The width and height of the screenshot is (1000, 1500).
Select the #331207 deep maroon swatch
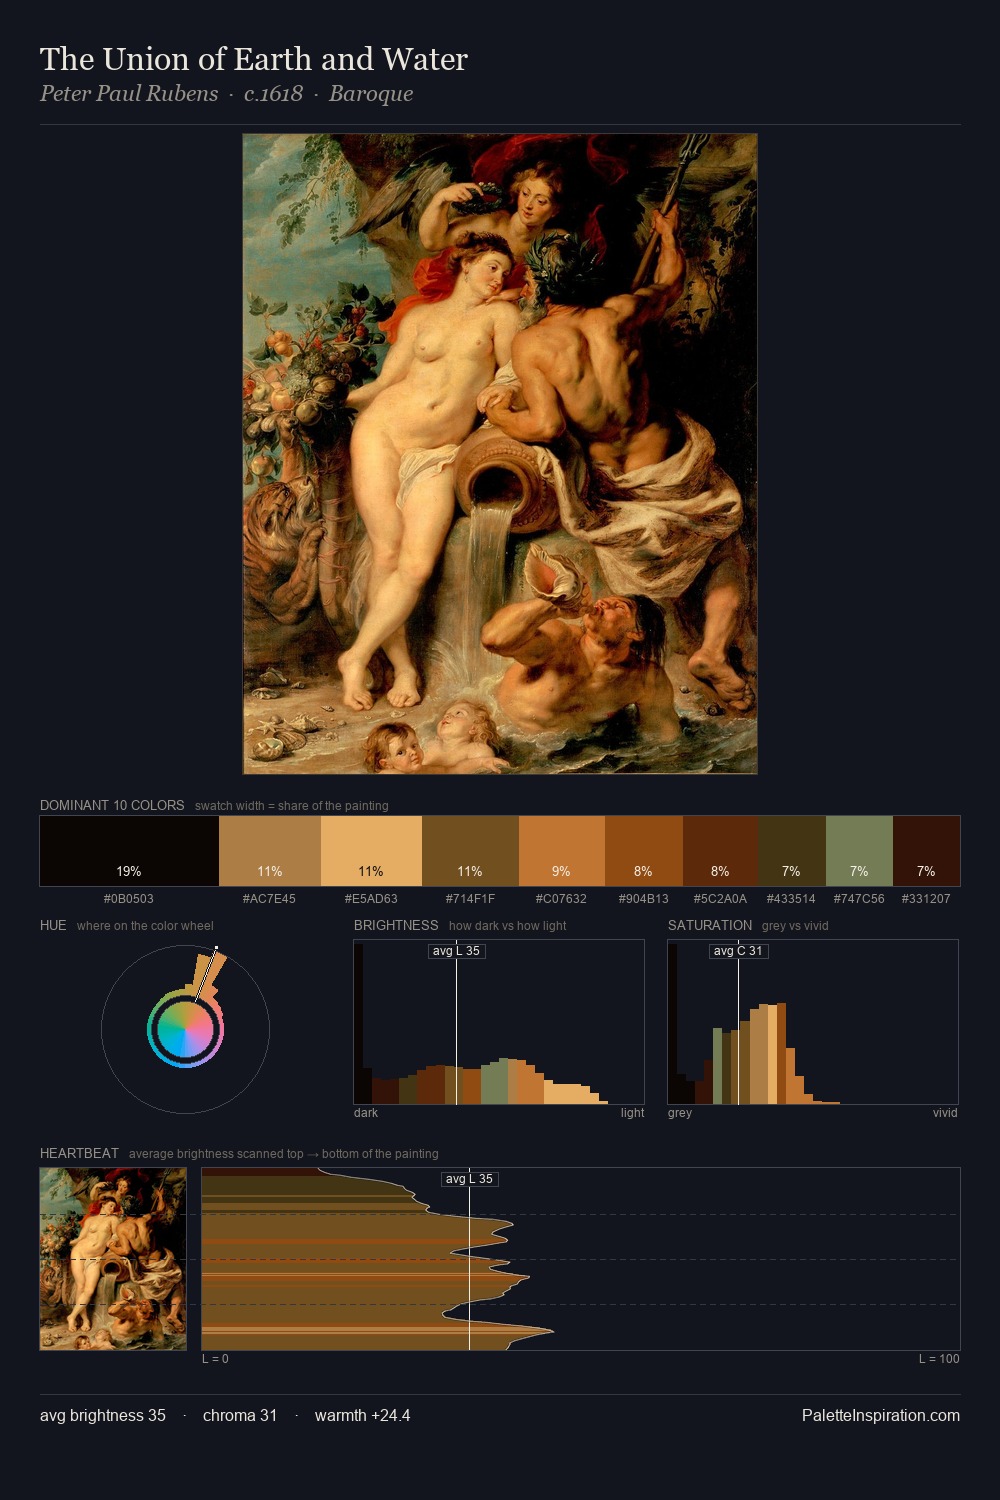926,851
